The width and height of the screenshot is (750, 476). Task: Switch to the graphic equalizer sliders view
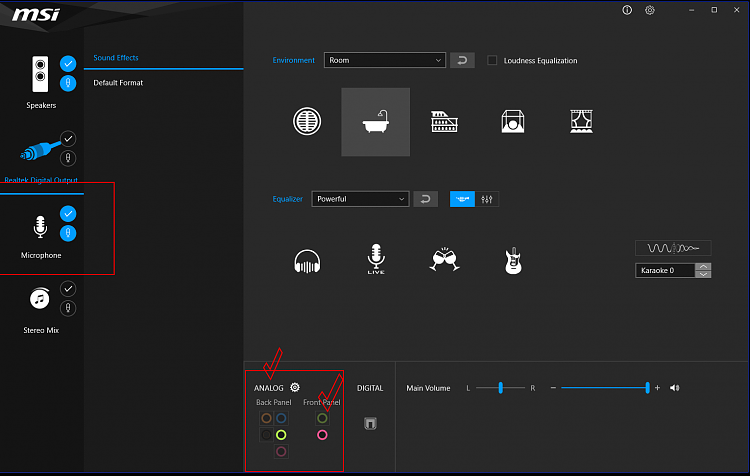pyautogui.click(x=487, y=199)
